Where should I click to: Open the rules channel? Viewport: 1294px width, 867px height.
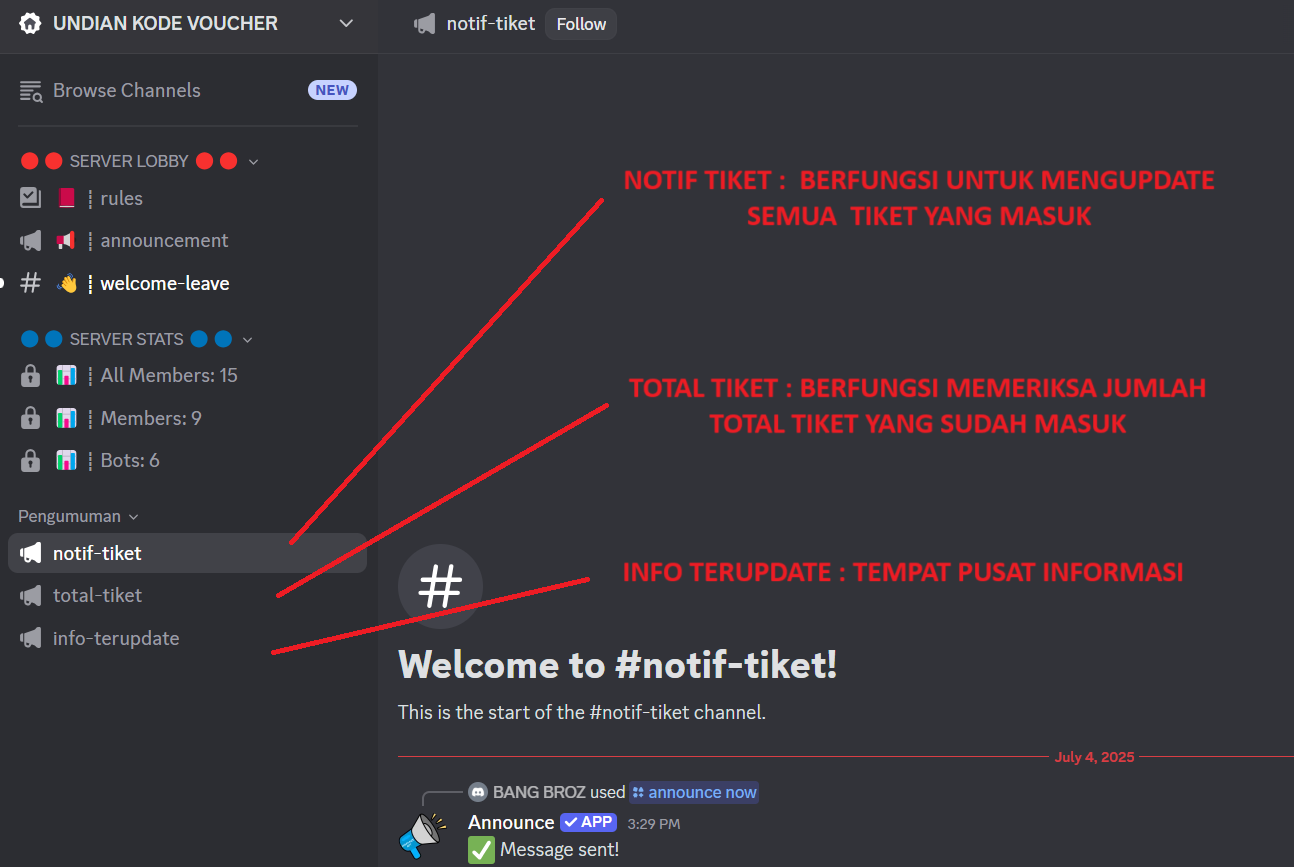(x=187, y=198)
